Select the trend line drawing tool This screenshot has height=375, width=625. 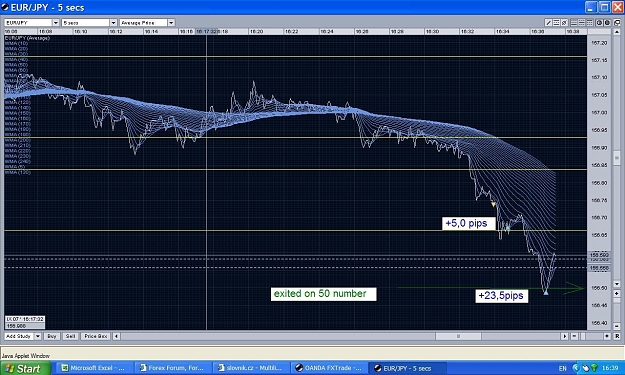(x=549, y=23)
